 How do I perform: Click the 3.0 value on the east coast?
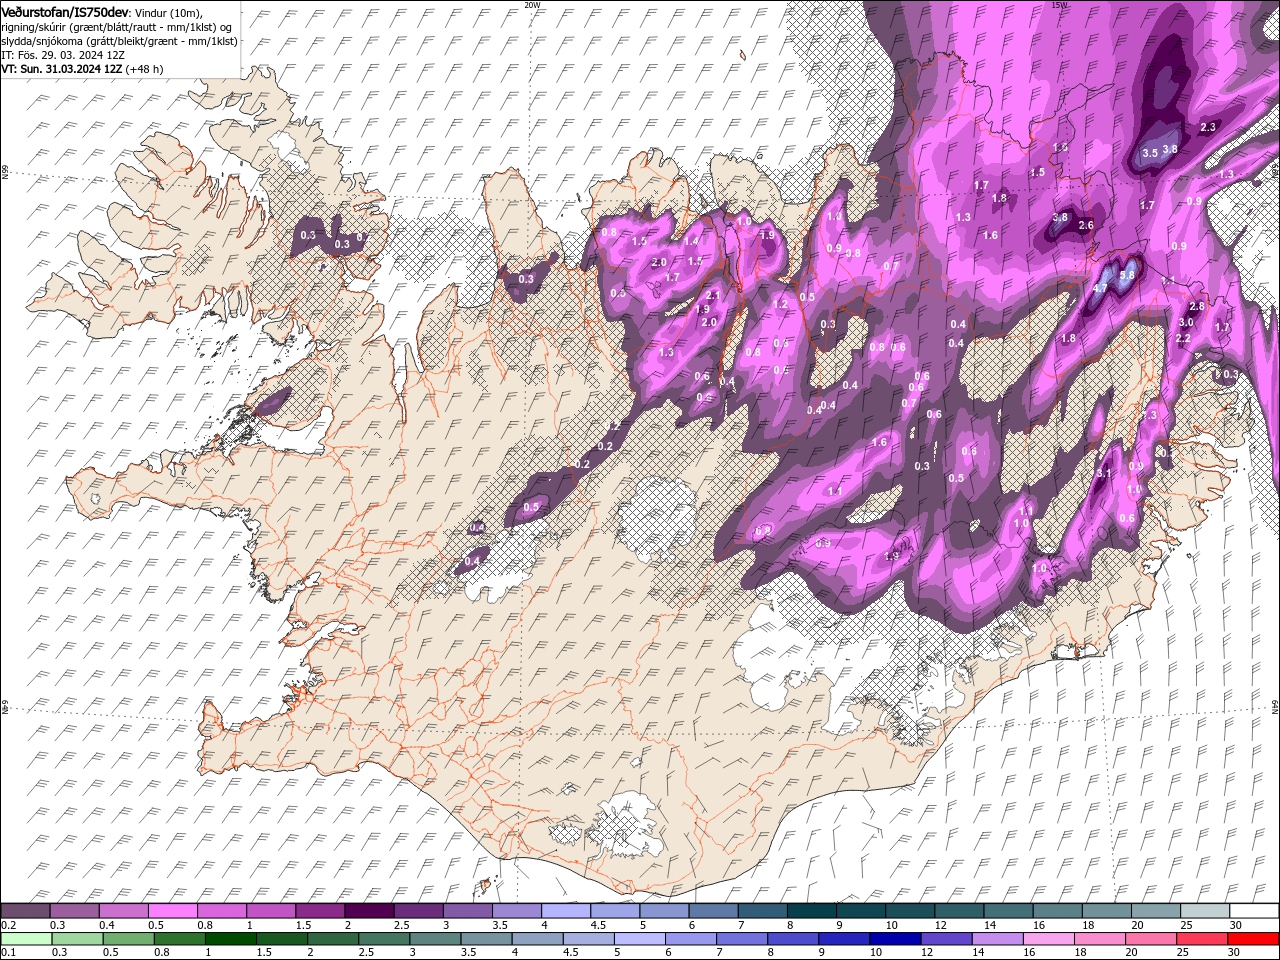[x=1186, y=322]
